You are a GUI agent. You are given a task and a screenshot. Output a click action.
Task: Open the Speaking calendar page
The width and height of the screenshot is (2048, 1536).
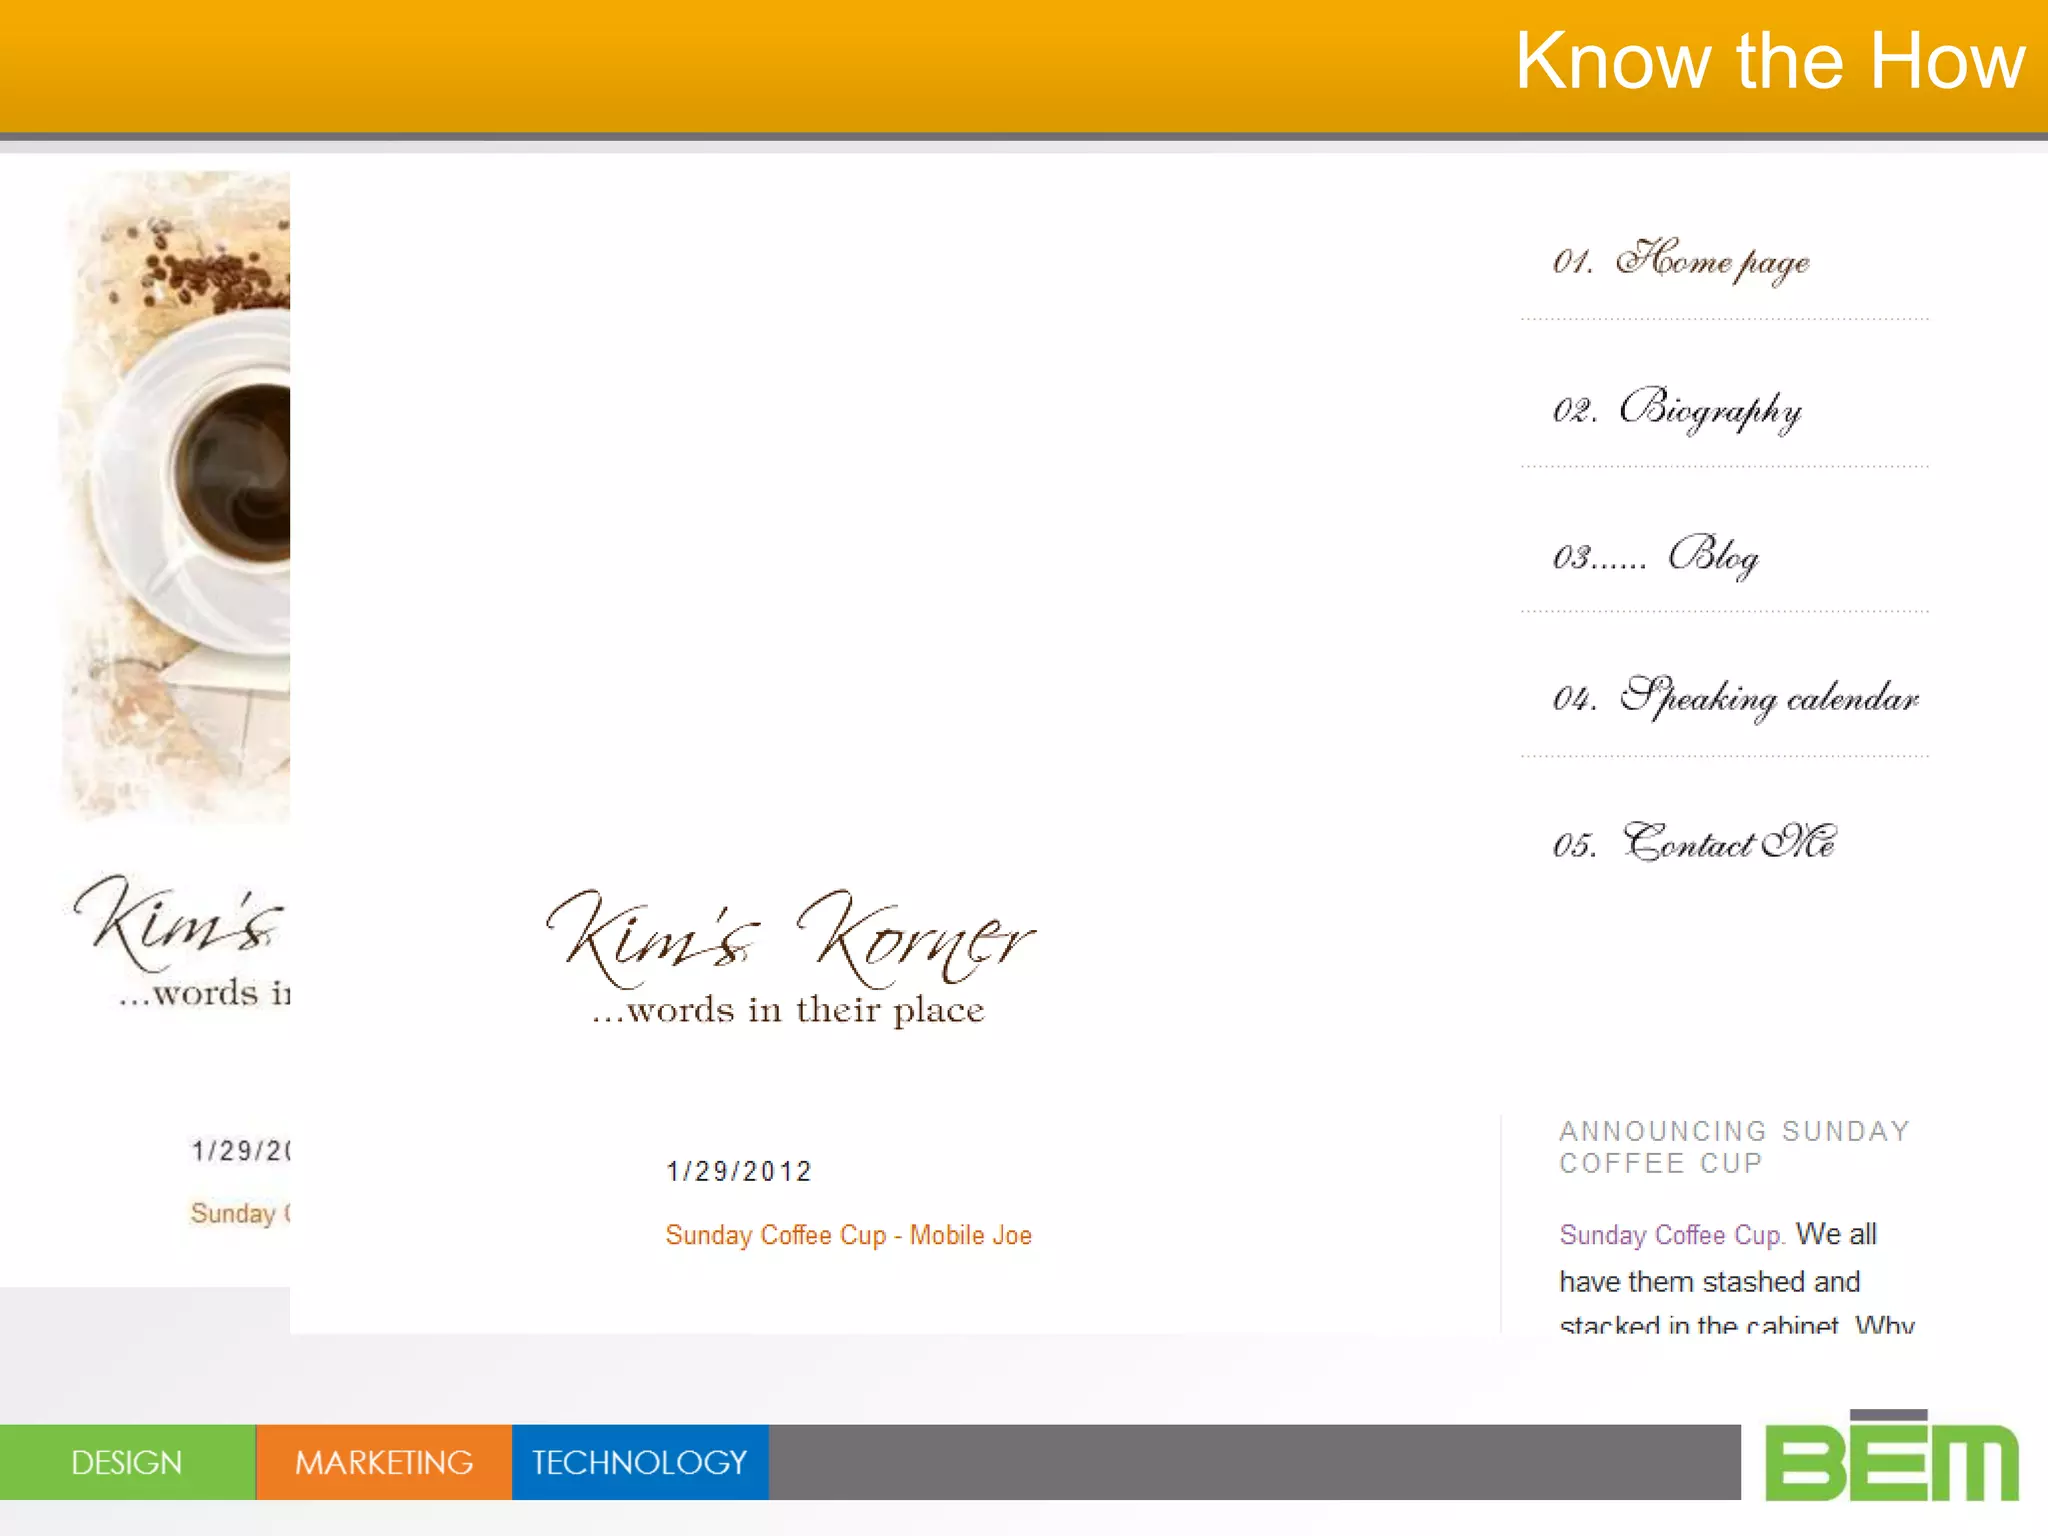tap(1735, 697)
